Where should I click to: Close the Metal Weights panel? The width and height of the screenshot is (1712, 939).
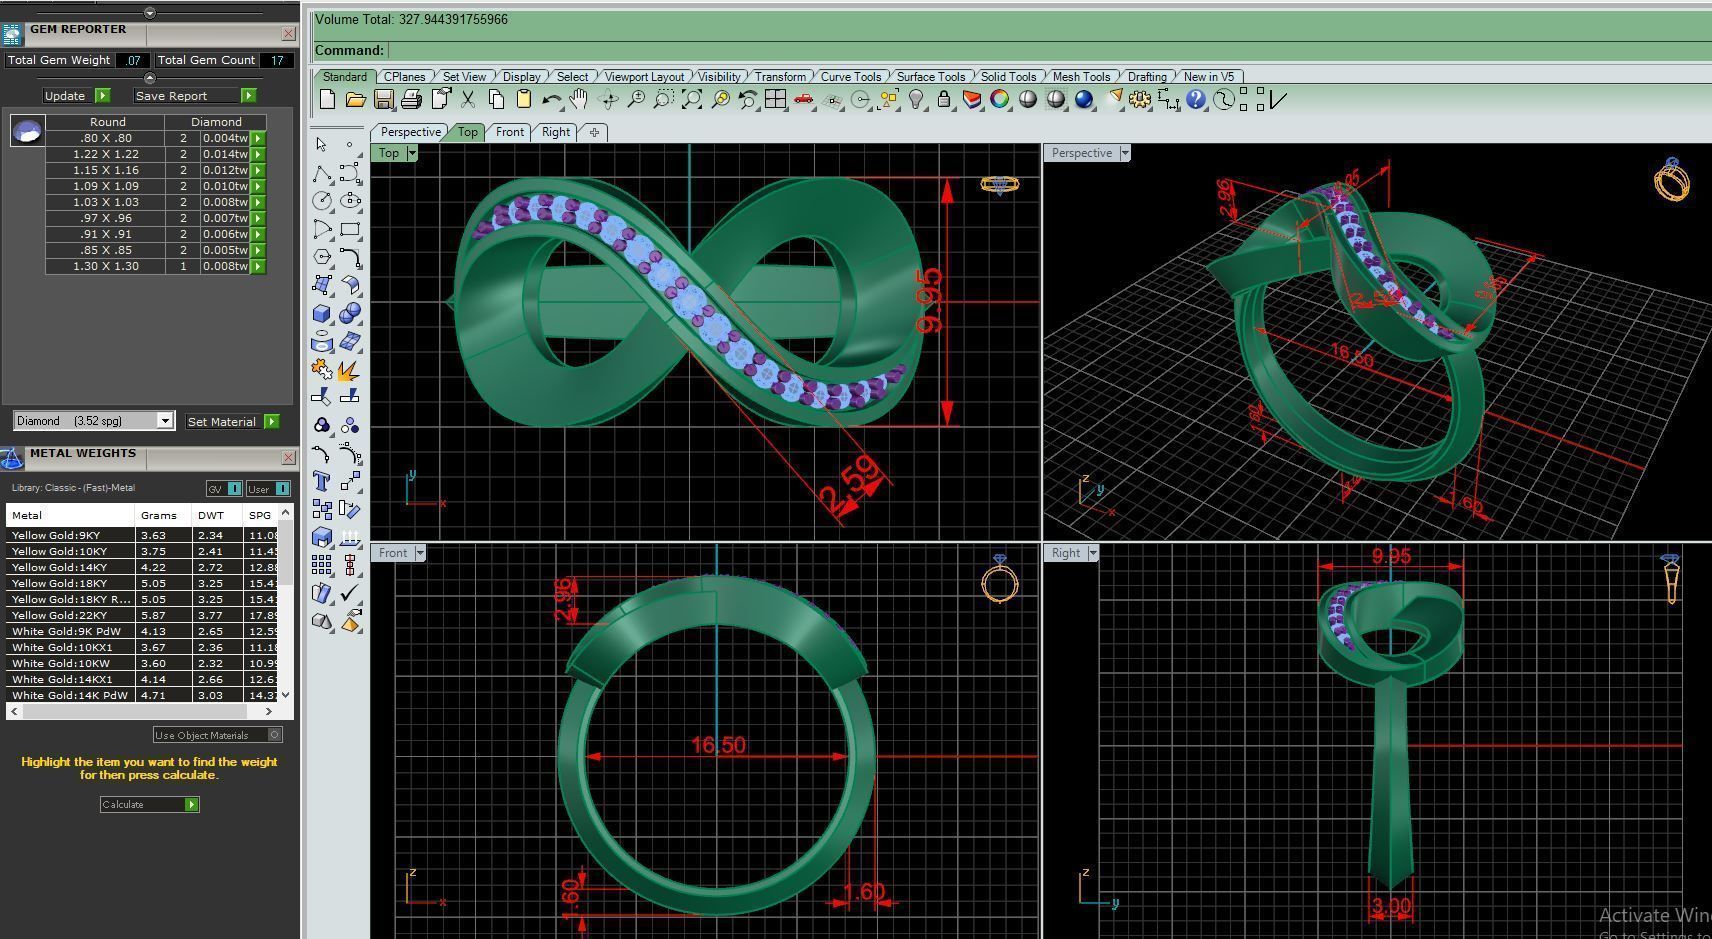tap(289, 457)
